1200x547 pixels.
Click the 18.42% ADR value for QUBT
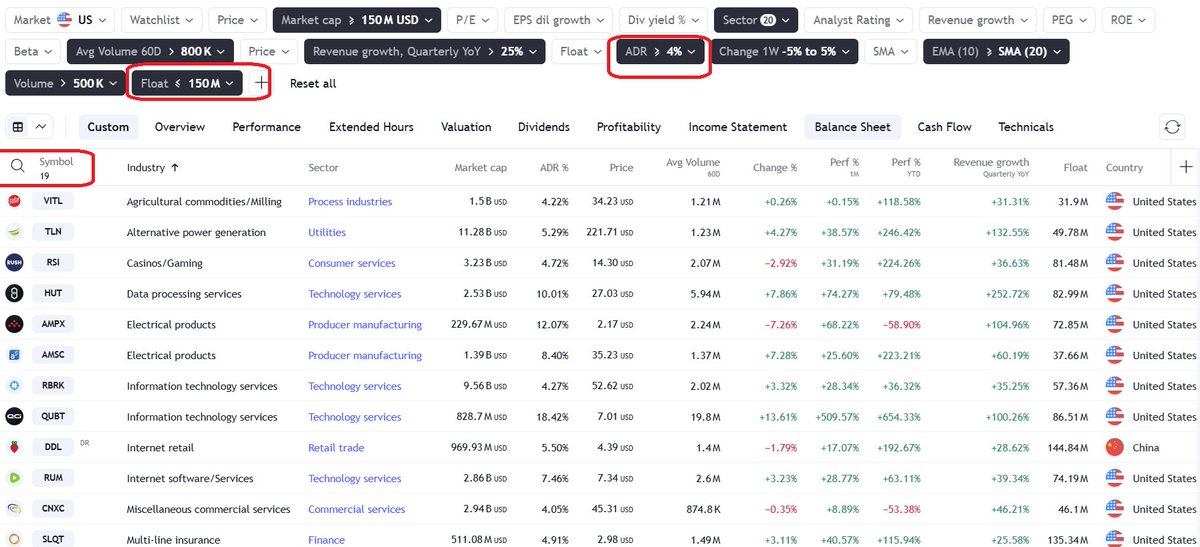point(551,417)
